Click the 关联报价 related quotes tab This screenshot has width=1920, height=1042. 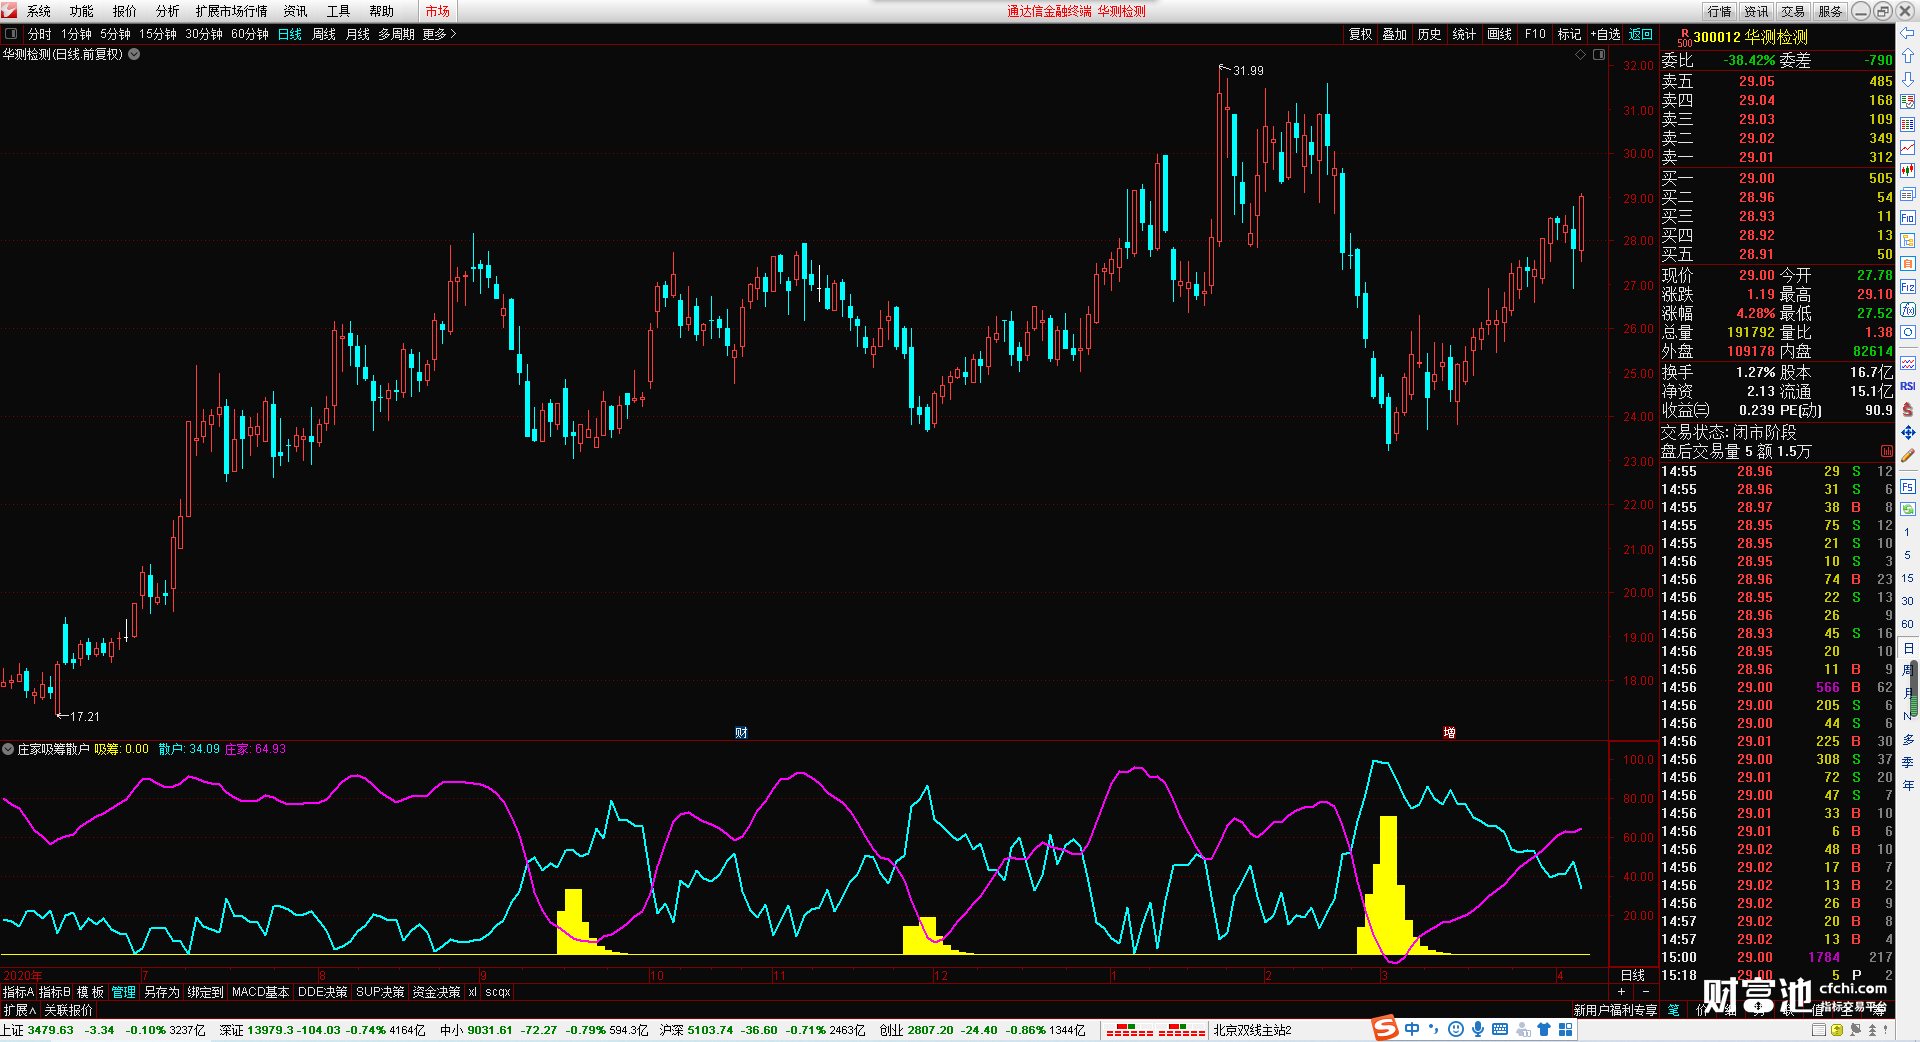point(68,1010)
